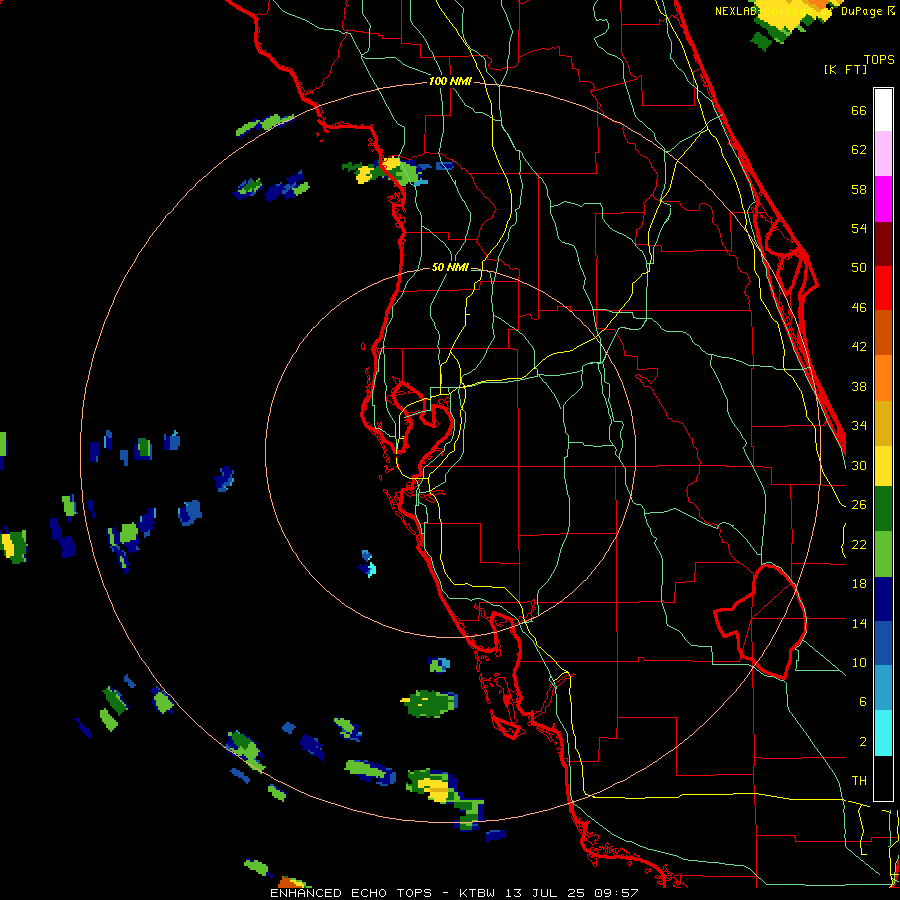Click the legend value '30'
Image resolution: width=900 pixels, height=900 pixels.
(859, 465)
